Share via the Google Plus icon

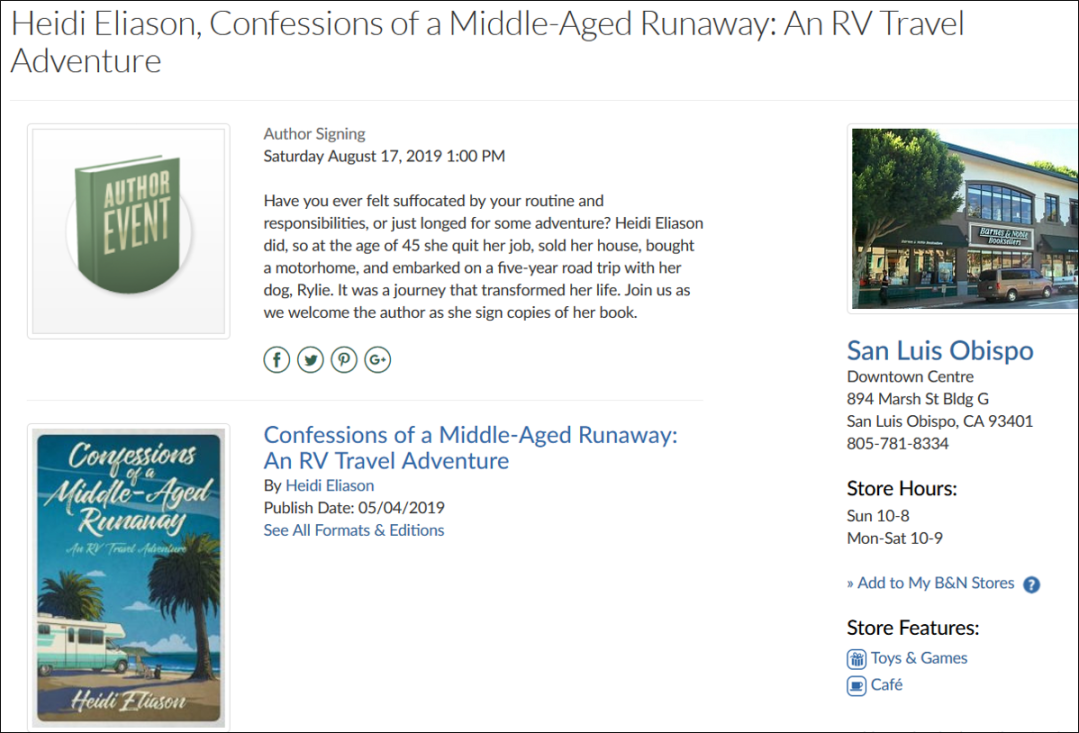click(377, 360)
